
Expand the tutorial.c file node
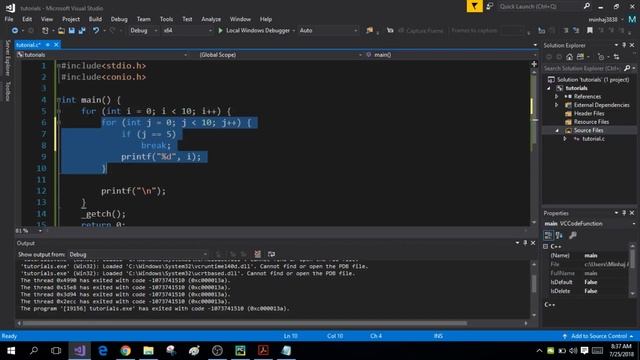click(565, 139)
